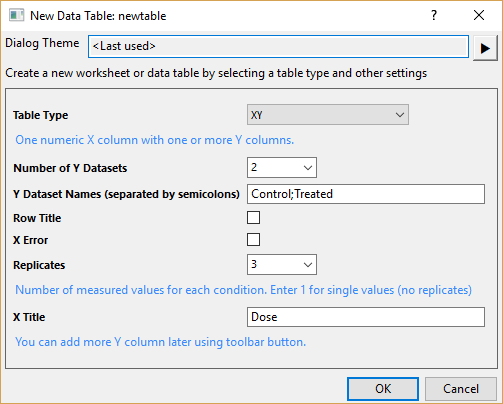Click the 'Create a new worksheet' description text

pyautogui.click(x=216, y=73)
